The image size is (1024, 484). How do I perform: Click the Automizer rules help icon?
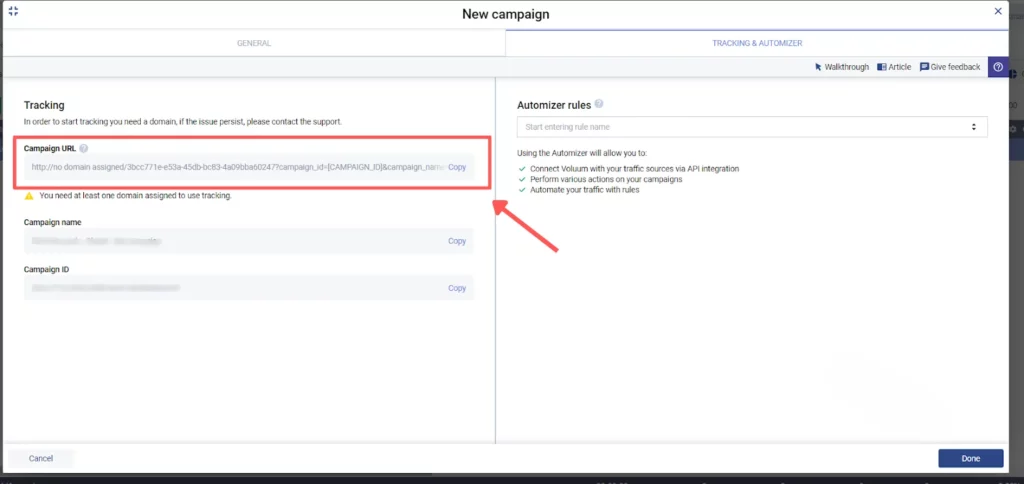point(599,104)
